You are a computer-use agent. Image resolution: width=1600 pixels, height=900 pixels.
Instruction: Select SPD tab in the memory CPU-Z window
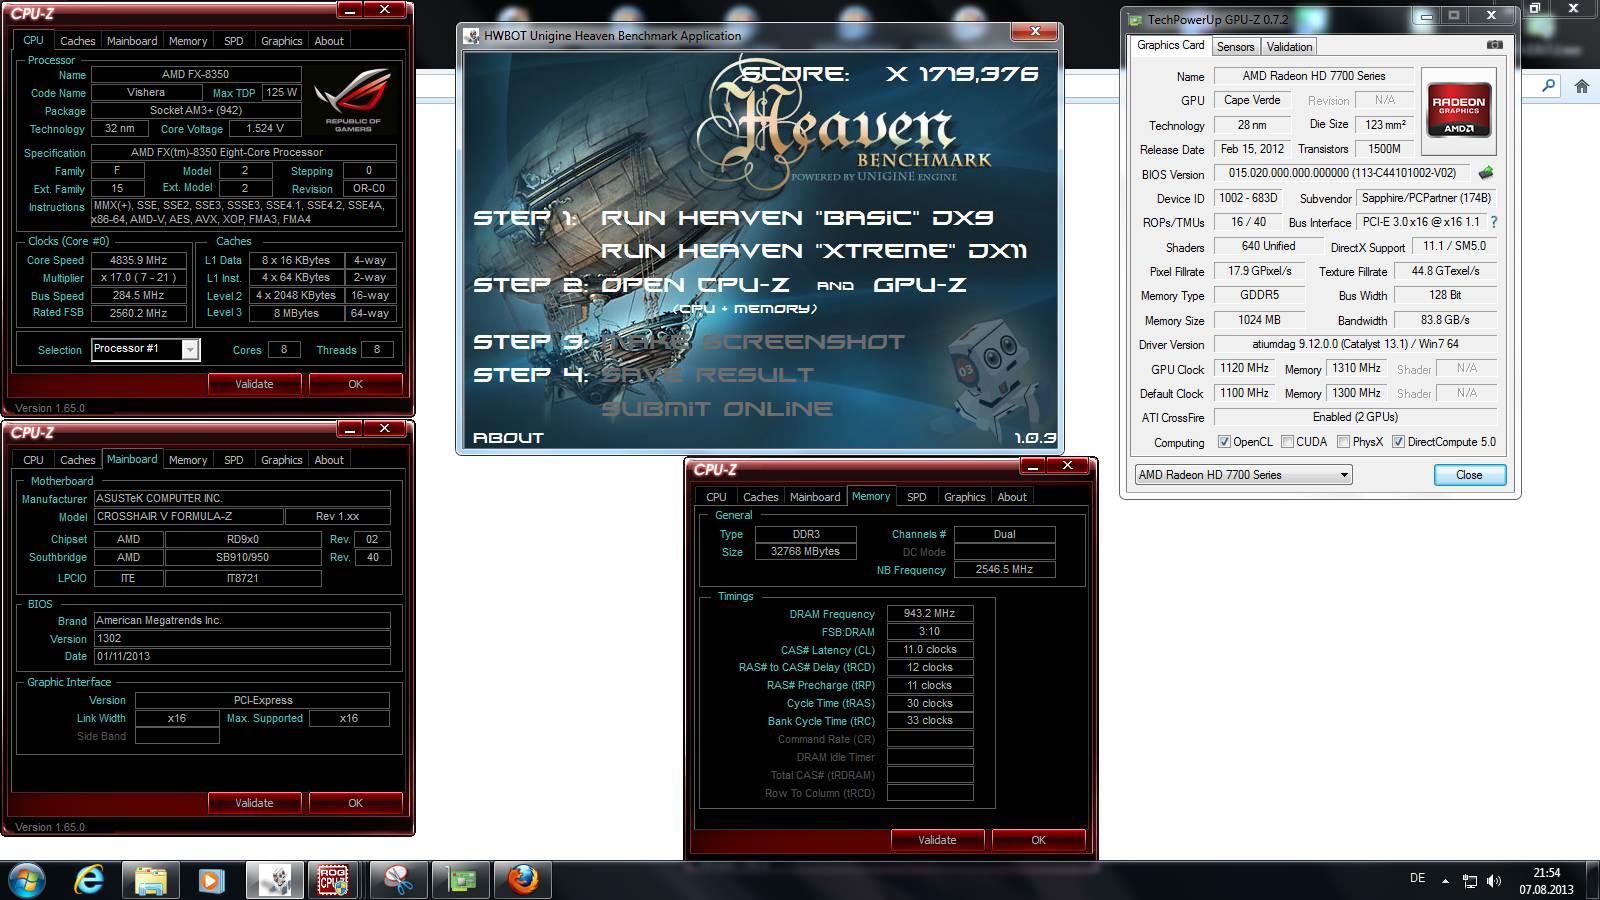click(917, 497)
